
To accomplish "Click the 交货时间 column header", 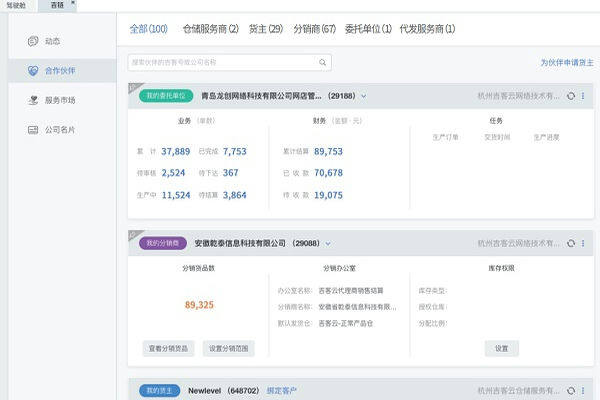I will (497, 137).
